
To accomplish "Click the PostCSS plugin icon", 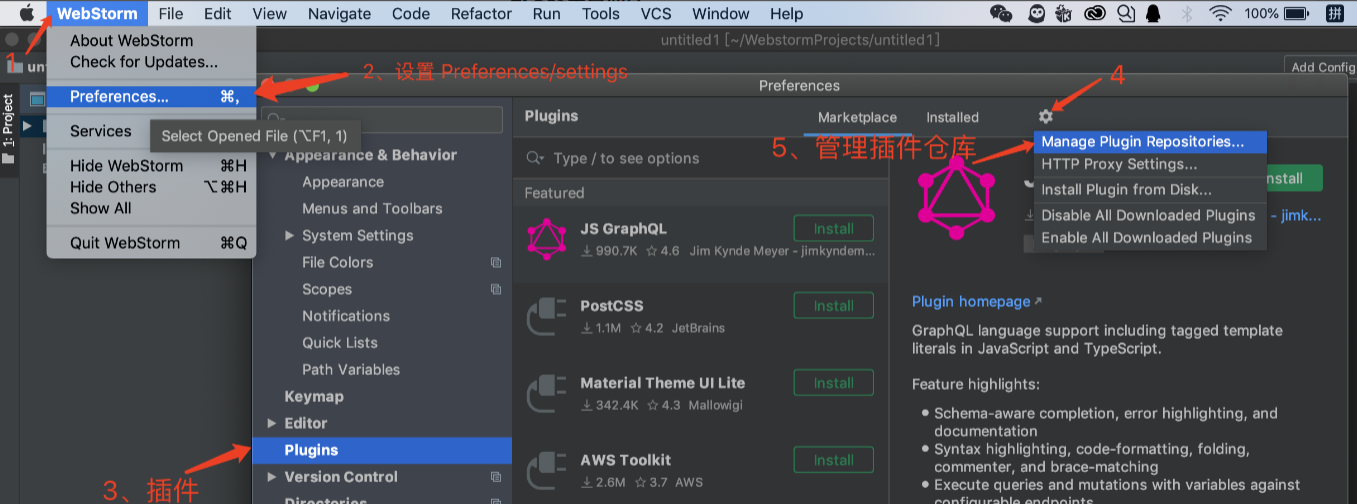I will coord(547,314).
